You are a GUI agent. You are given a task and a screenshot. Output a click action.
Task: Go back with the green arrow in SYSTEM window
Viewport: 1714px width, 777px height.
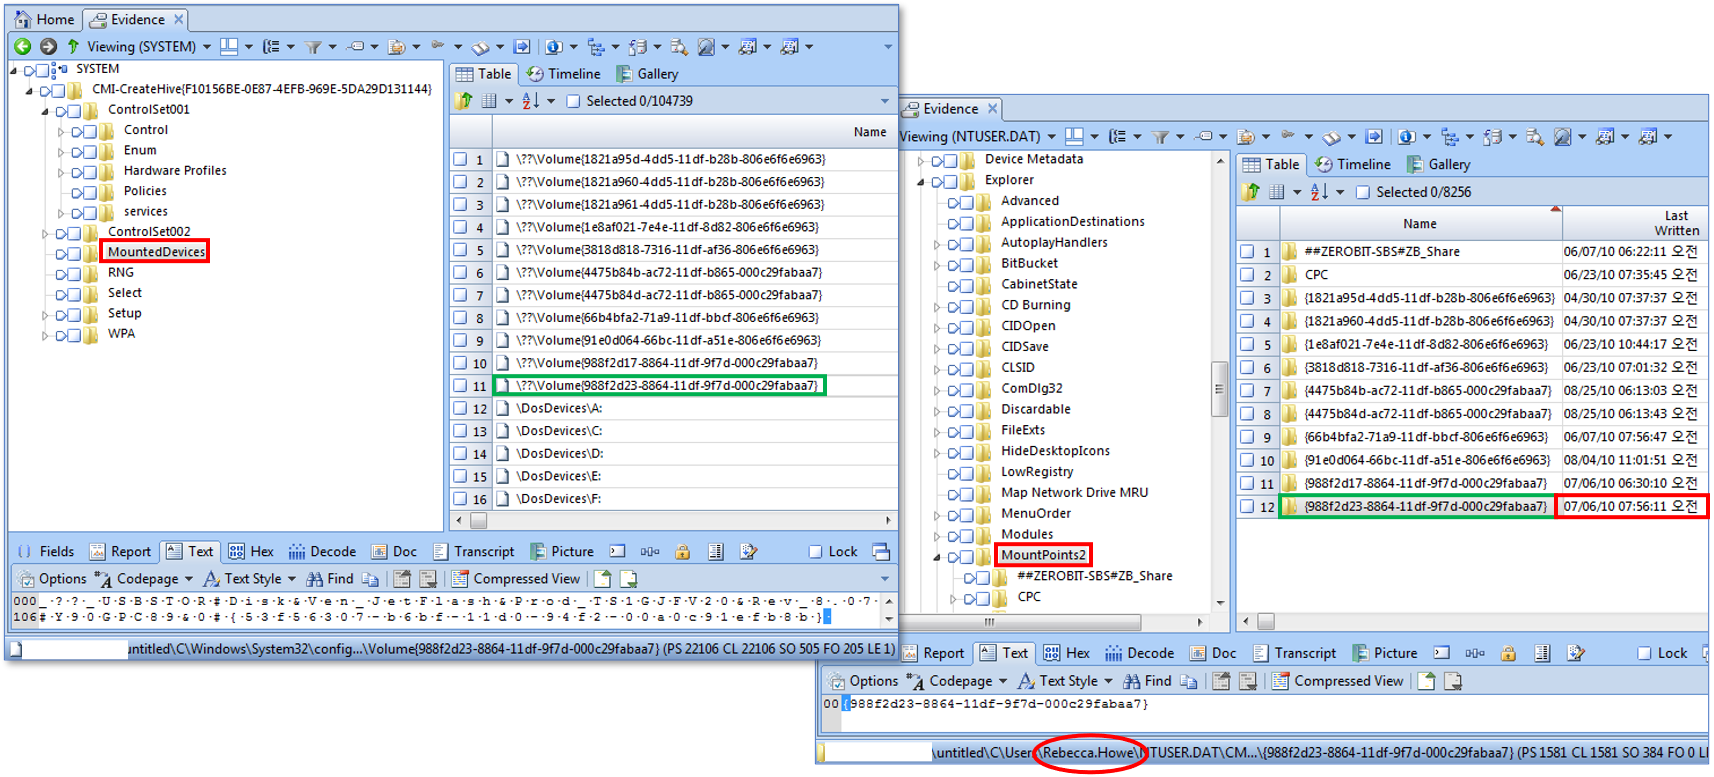click(22, 46)
